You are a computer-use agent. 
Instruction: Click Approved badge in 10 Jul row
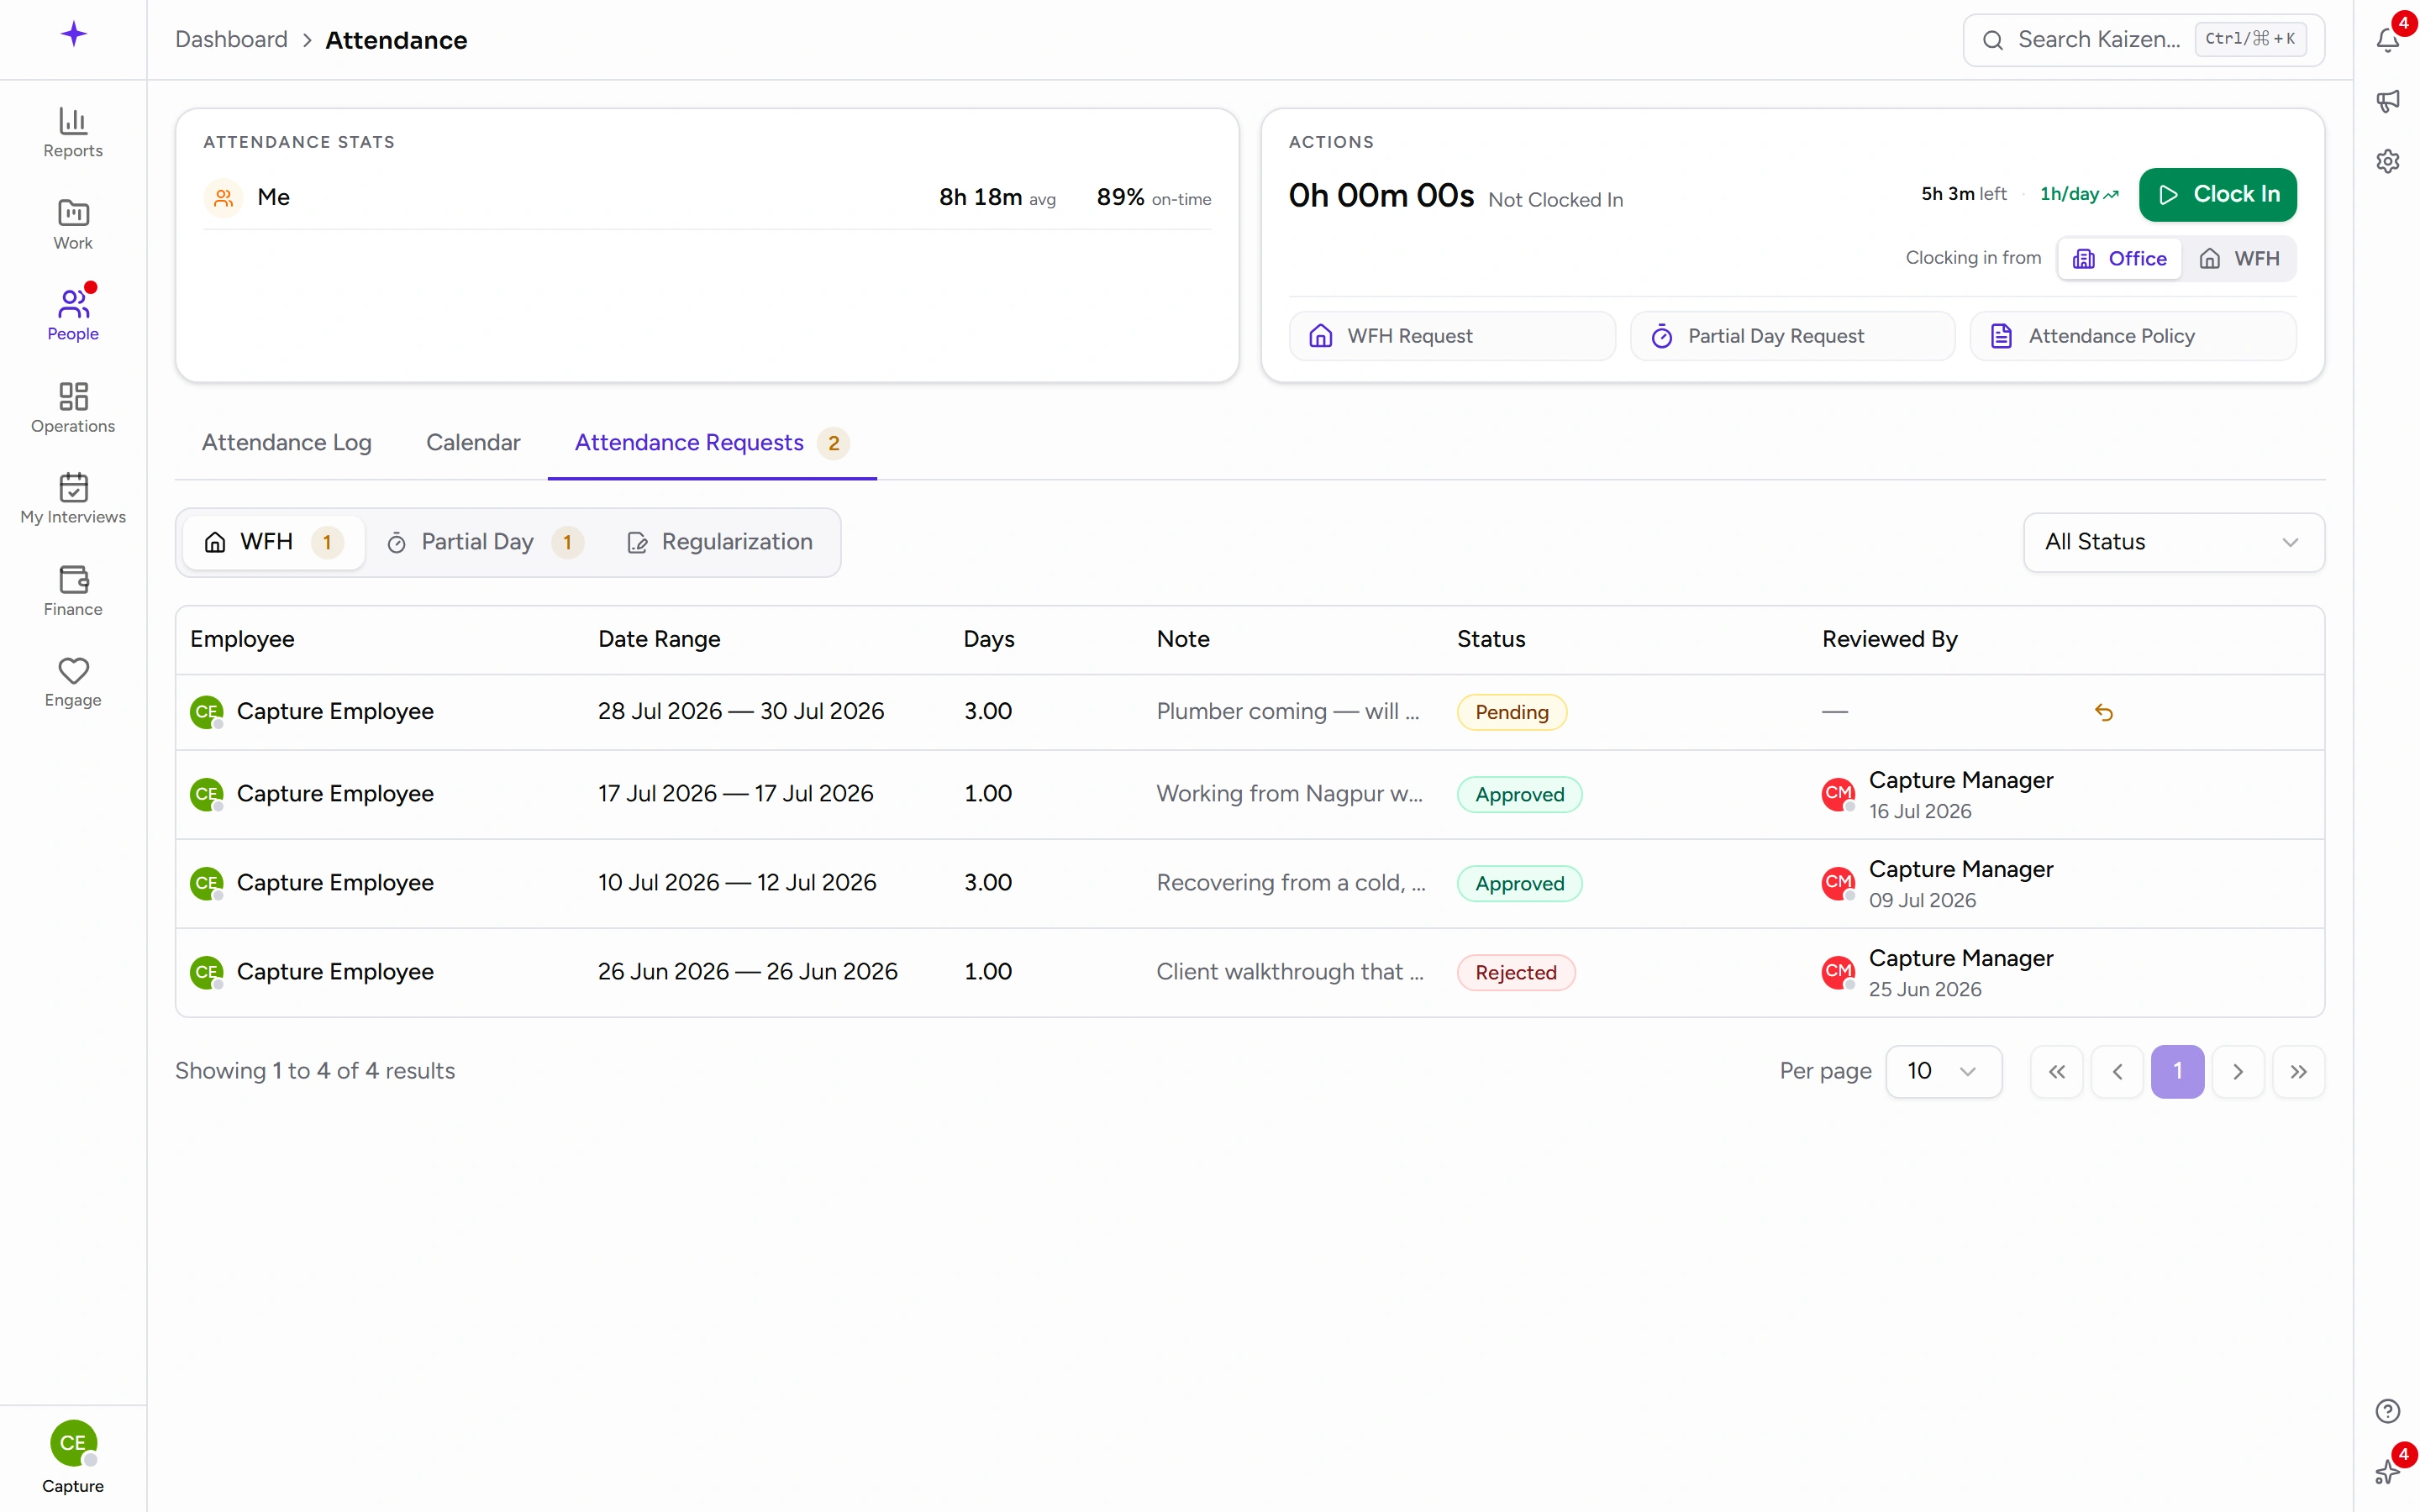point(1519,883)
